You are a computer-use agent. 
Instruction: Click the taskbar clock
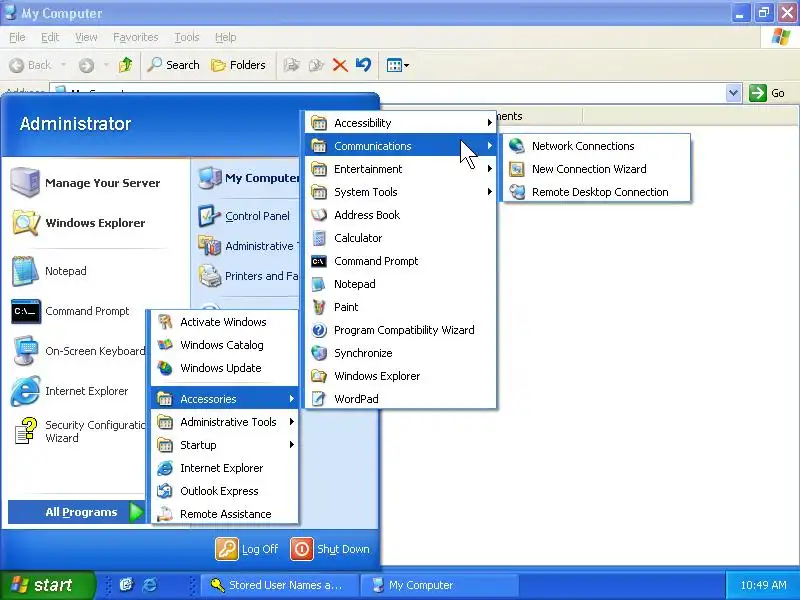pyautogui.click(x=763, y=585)
